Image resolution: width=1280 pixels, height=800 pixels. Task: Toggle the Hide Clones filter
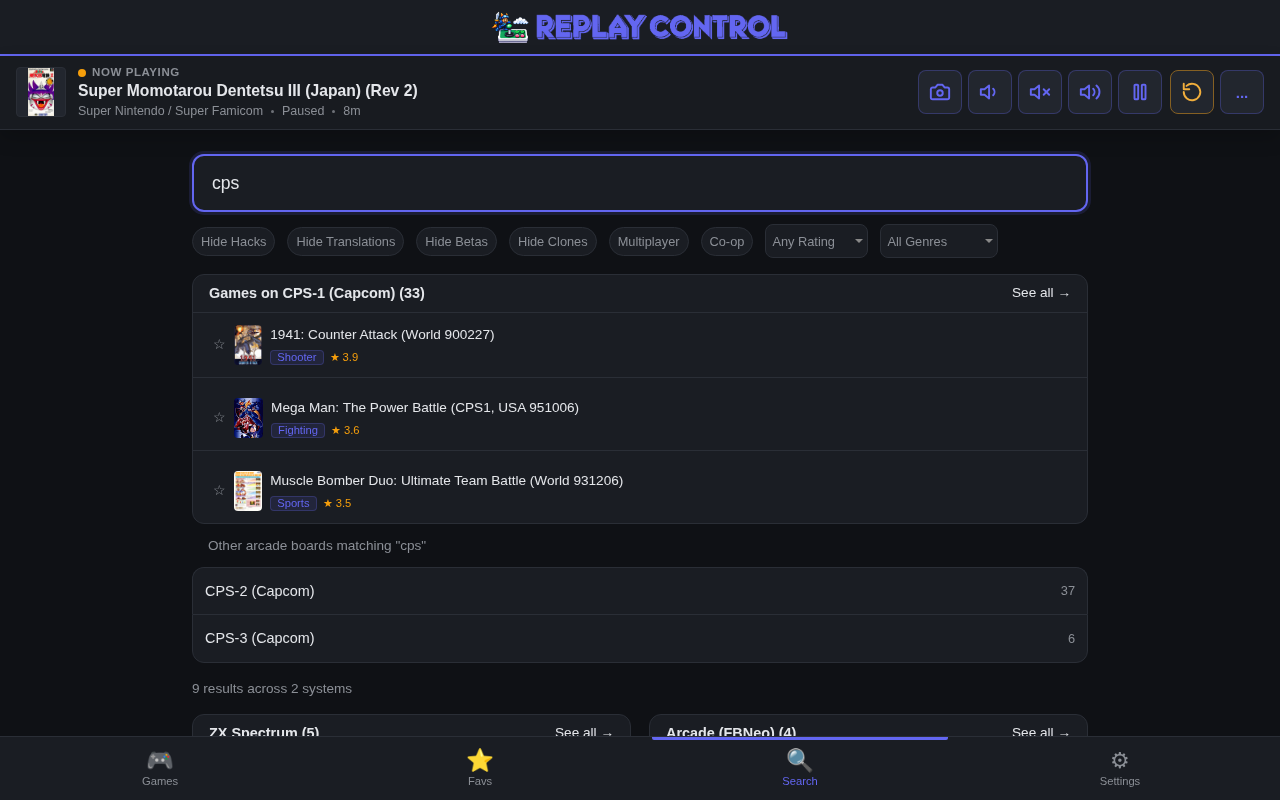point(553,242)
